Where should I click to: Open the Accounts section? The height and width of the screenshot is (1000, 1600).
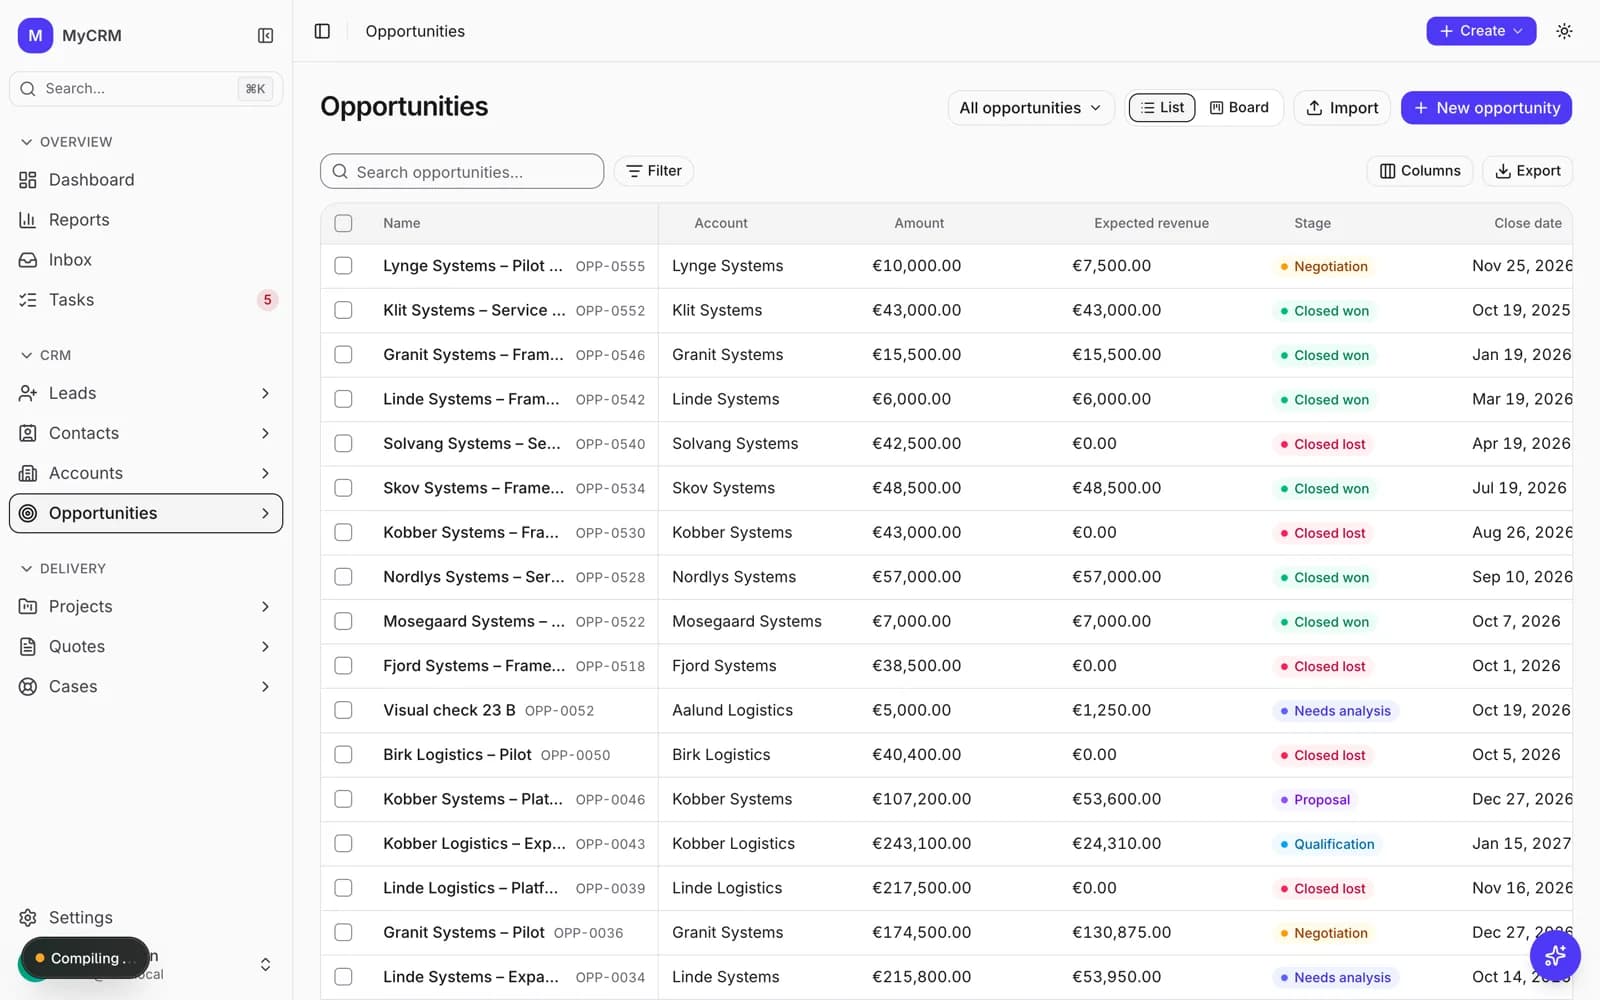pos(146,473)
